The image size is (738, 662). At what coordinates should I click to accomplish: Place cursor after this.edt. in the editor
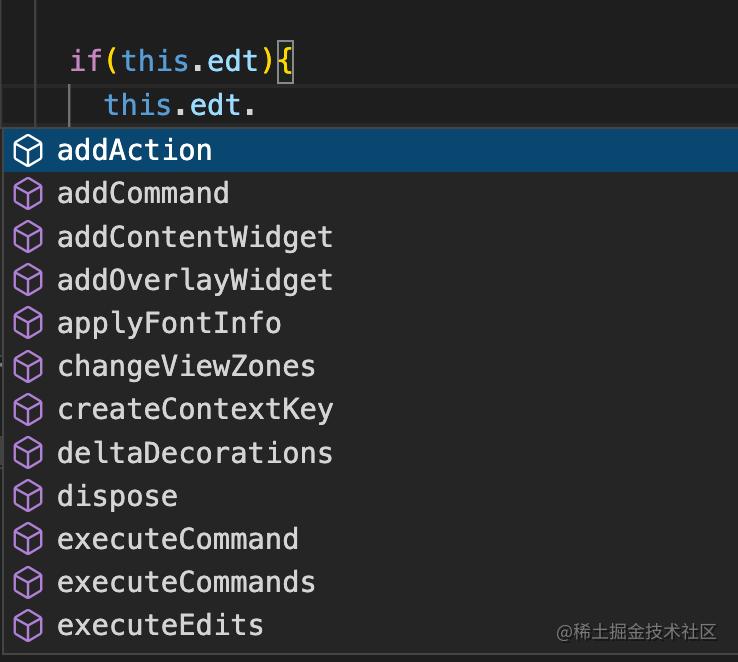coord(258,104)
